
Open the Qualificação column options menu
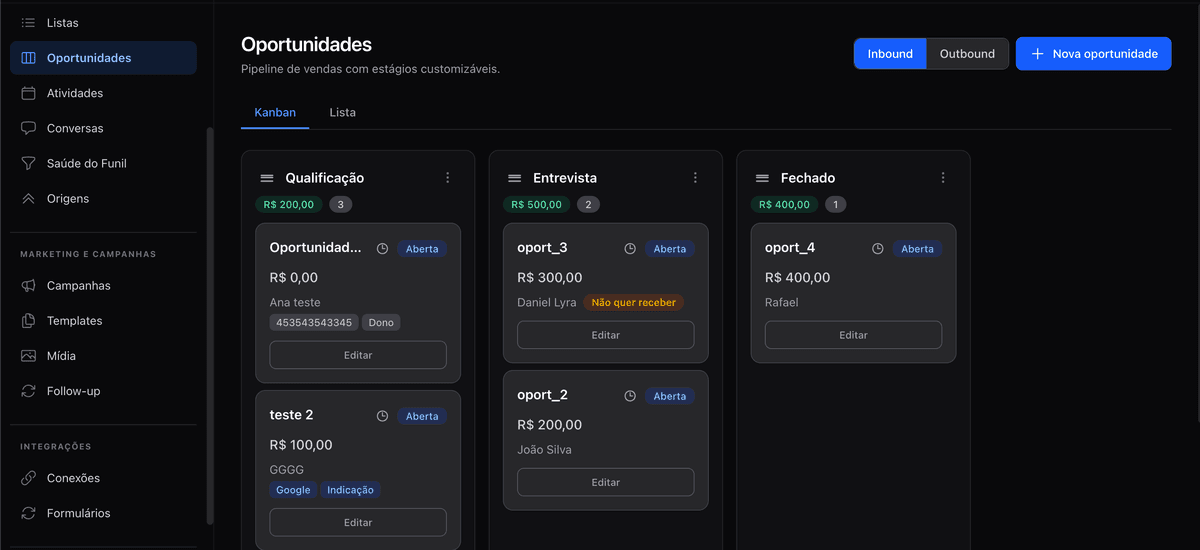pyautogui.click(x=447, y=178)
